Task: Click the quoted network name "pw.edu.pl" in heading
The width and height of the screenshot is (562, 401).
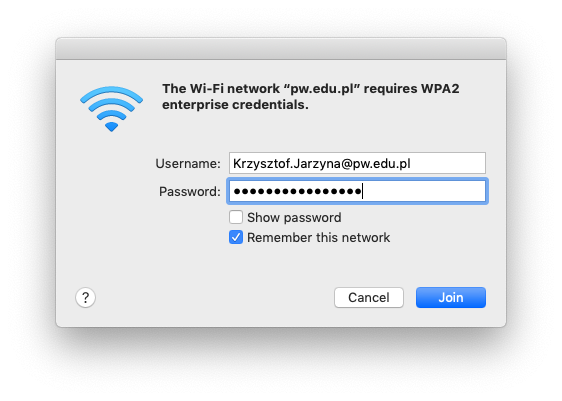Action: (322, 89)
